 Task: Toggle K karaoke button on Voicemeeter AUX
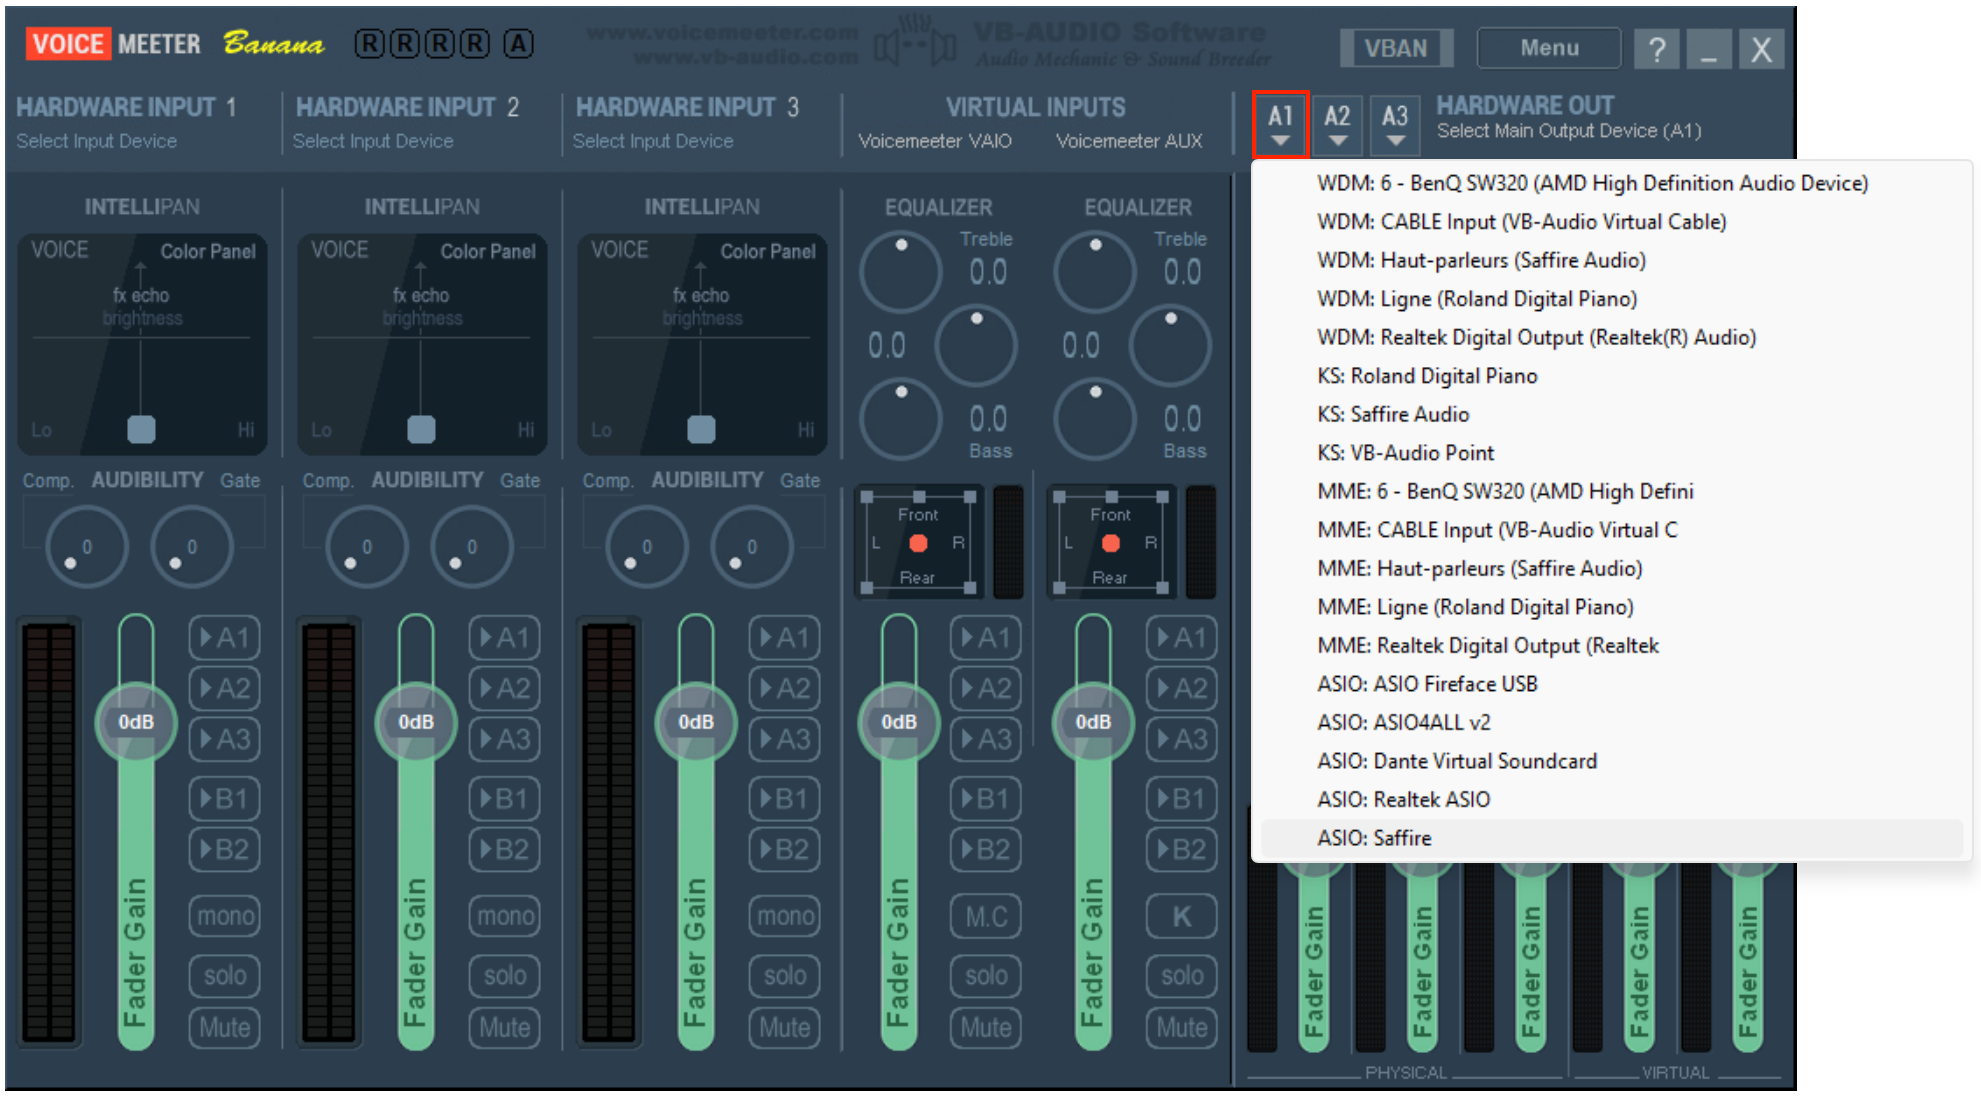pos(1181,916)
